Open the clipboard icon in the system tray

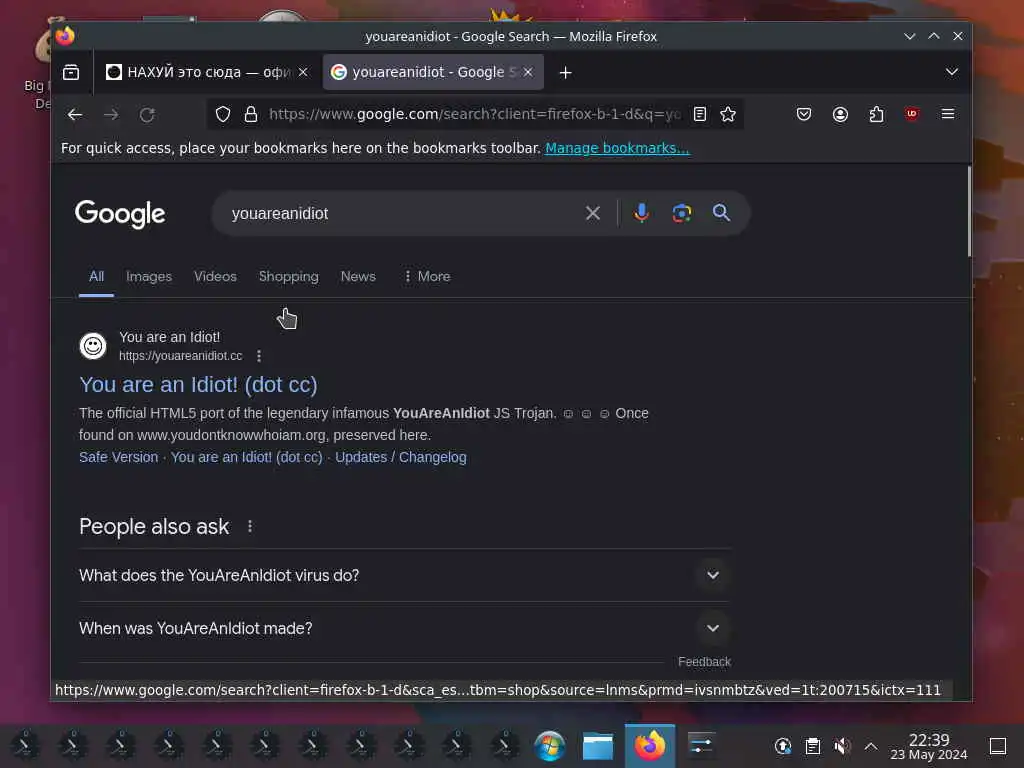(812, 746)
